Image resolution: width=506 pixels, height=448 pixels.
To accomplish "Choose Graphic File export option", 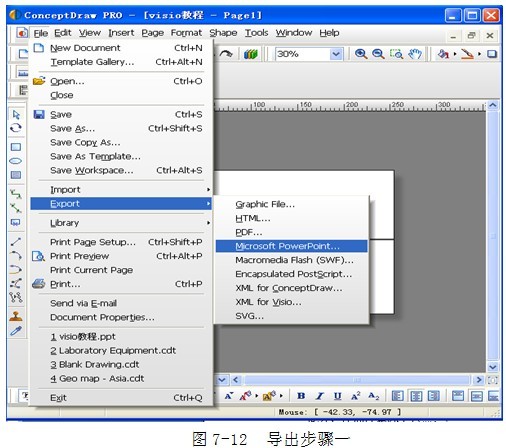I will coord(292,204).
